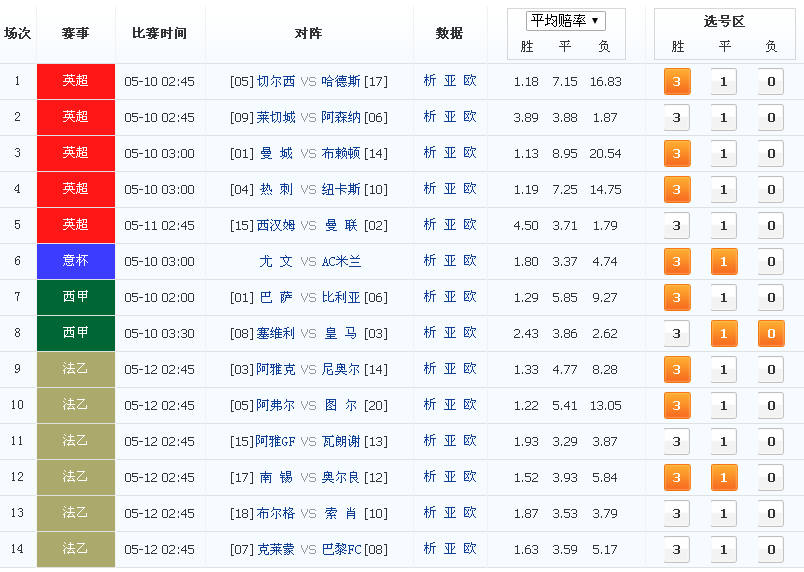Deselect win (3) for match 3 曼城
Screen dimensions: 804x572
pos(677,154)
